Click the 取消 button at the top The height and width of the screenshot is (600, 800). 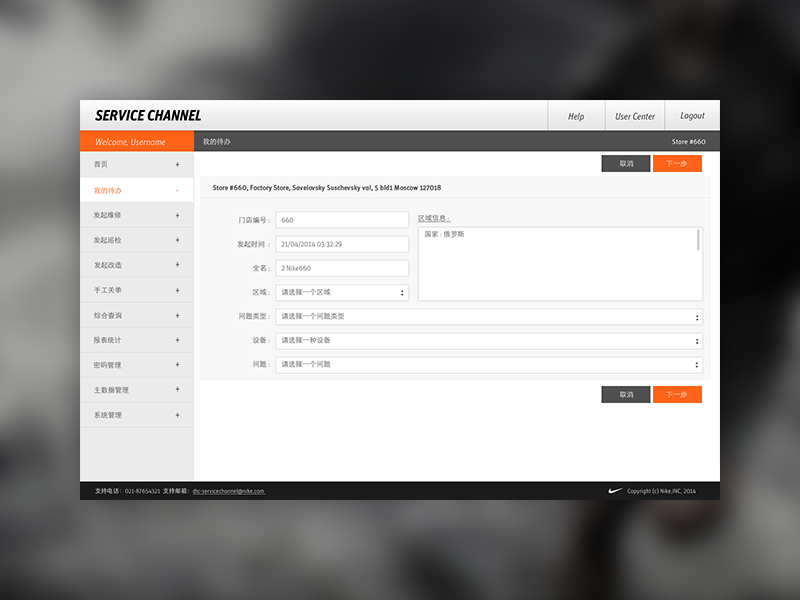pyautogui.click(x=625, y=163)
